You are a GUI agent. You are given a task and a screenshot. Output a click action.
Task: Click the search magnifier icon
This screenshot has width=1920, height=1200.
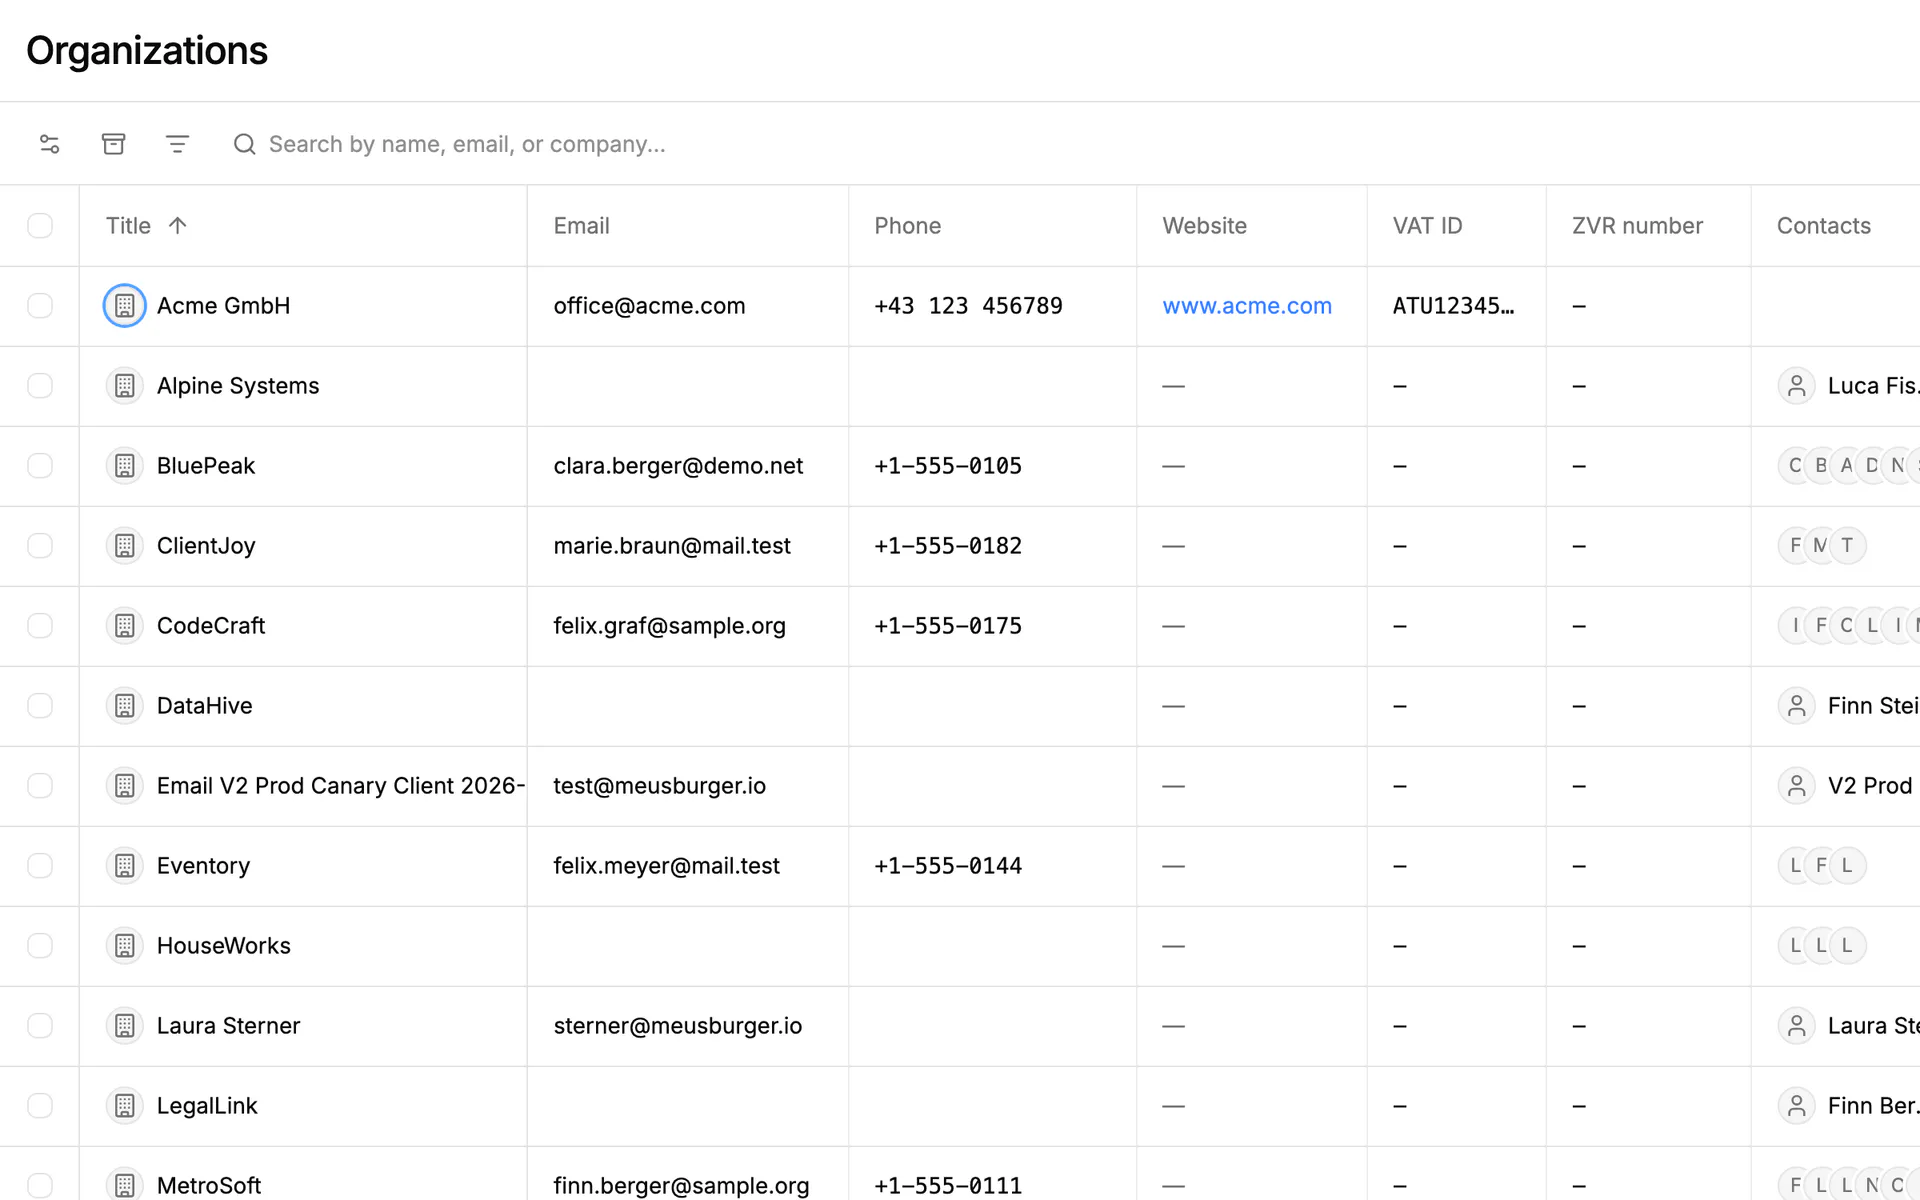pyautogui.click(x=244, y=144)
